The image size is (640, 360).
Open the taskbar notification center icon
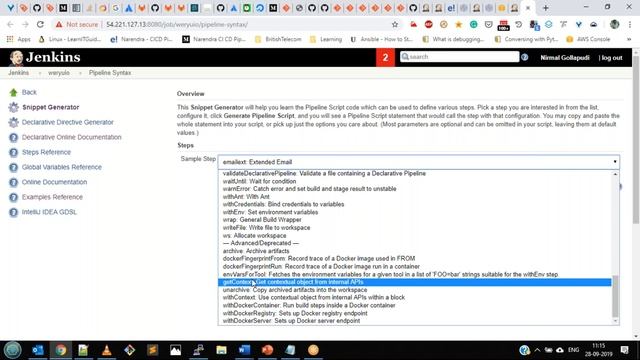[624, 350]
